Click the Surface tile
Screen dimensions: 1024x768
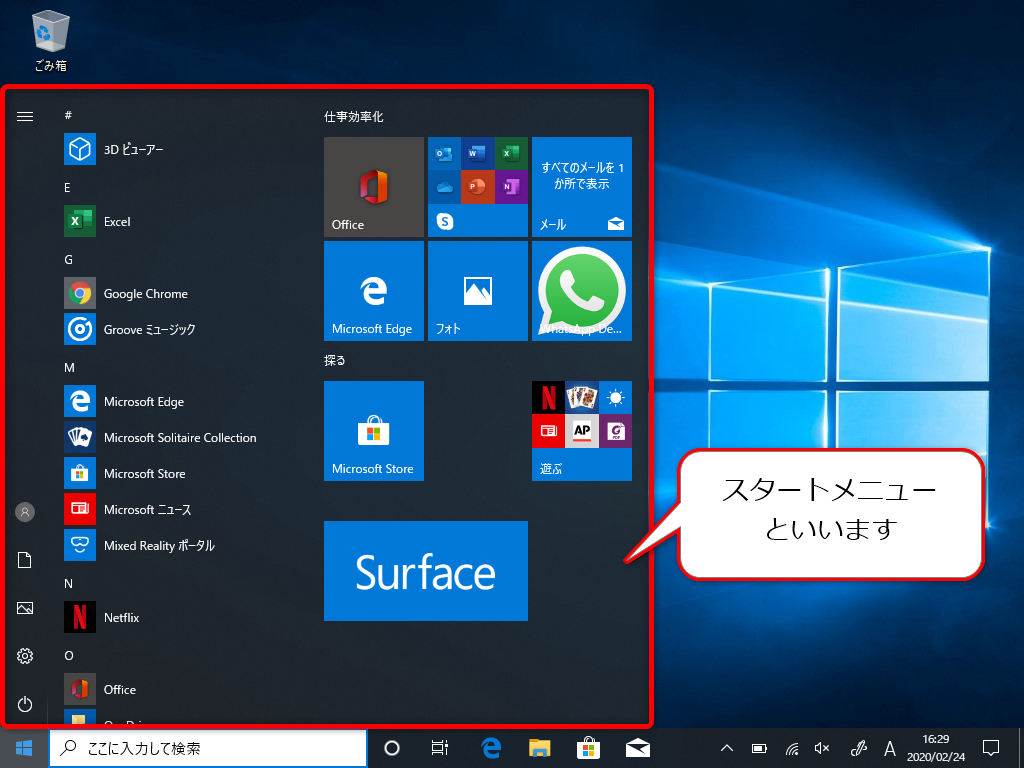pyautogui.click(x=425, y=571)
